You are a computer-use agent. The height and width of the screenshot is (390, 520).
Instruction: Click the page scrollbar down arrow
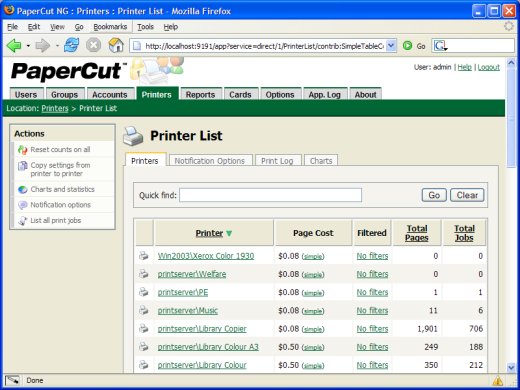coord(511,367)
